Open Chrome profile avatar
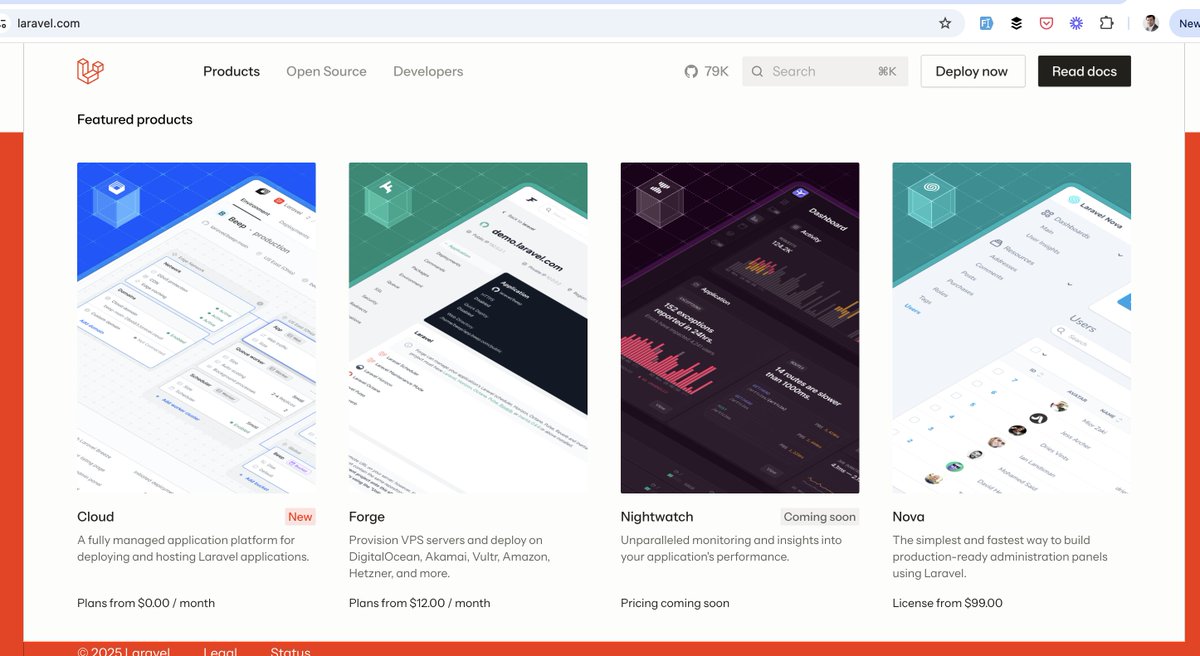The image size is (1200, 656). point(1151,23)
